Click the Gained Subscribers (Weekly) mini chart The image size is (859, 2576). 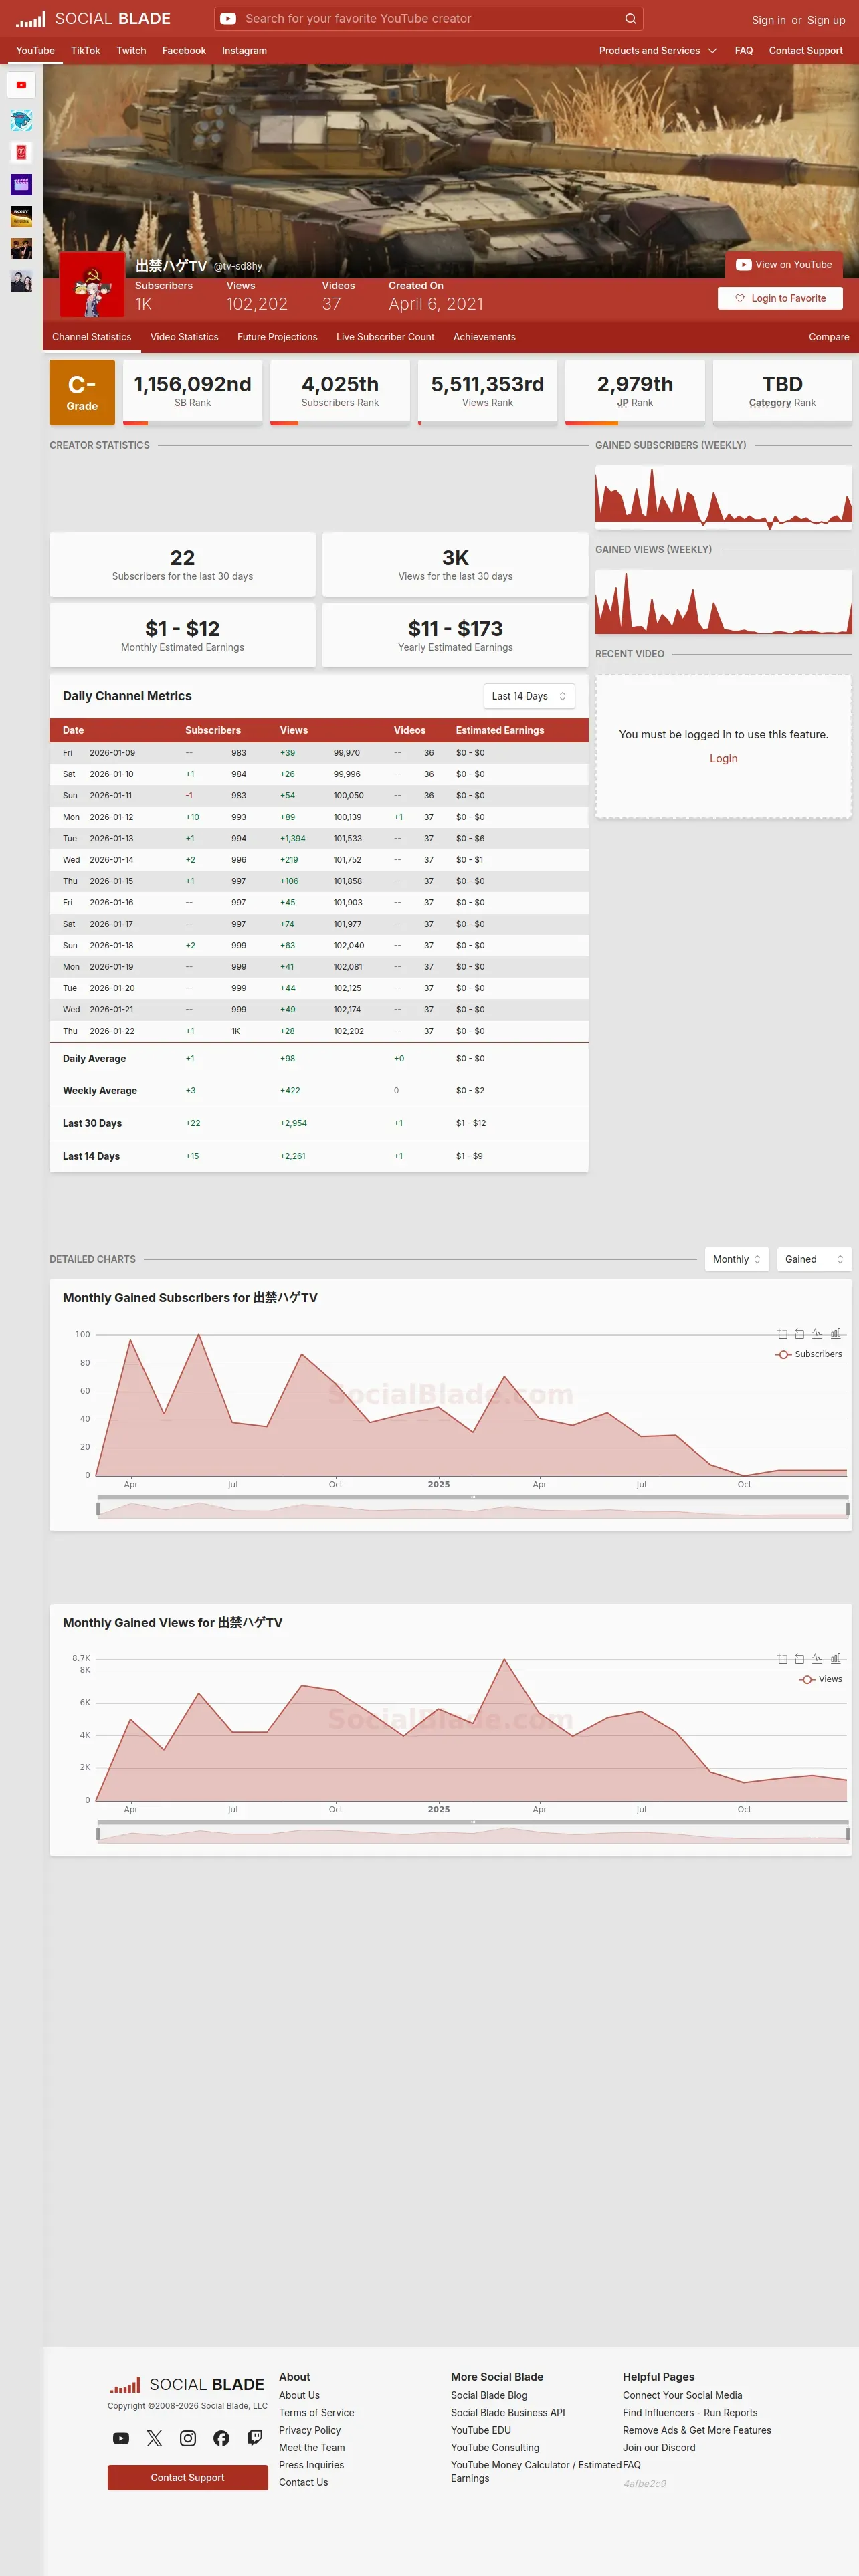724,497
